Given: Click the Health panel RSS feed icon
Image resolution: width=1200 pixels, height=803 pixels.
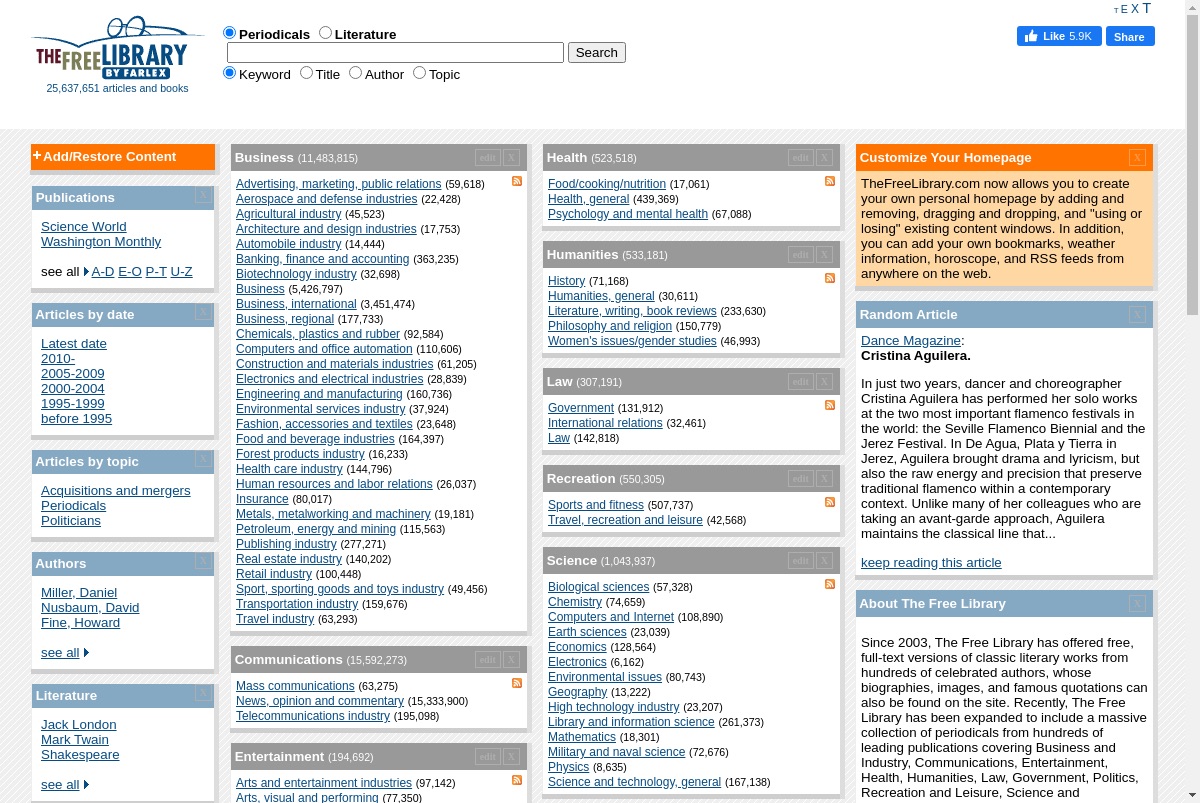Looking at the screenshot, I should (x=830, y=181).
